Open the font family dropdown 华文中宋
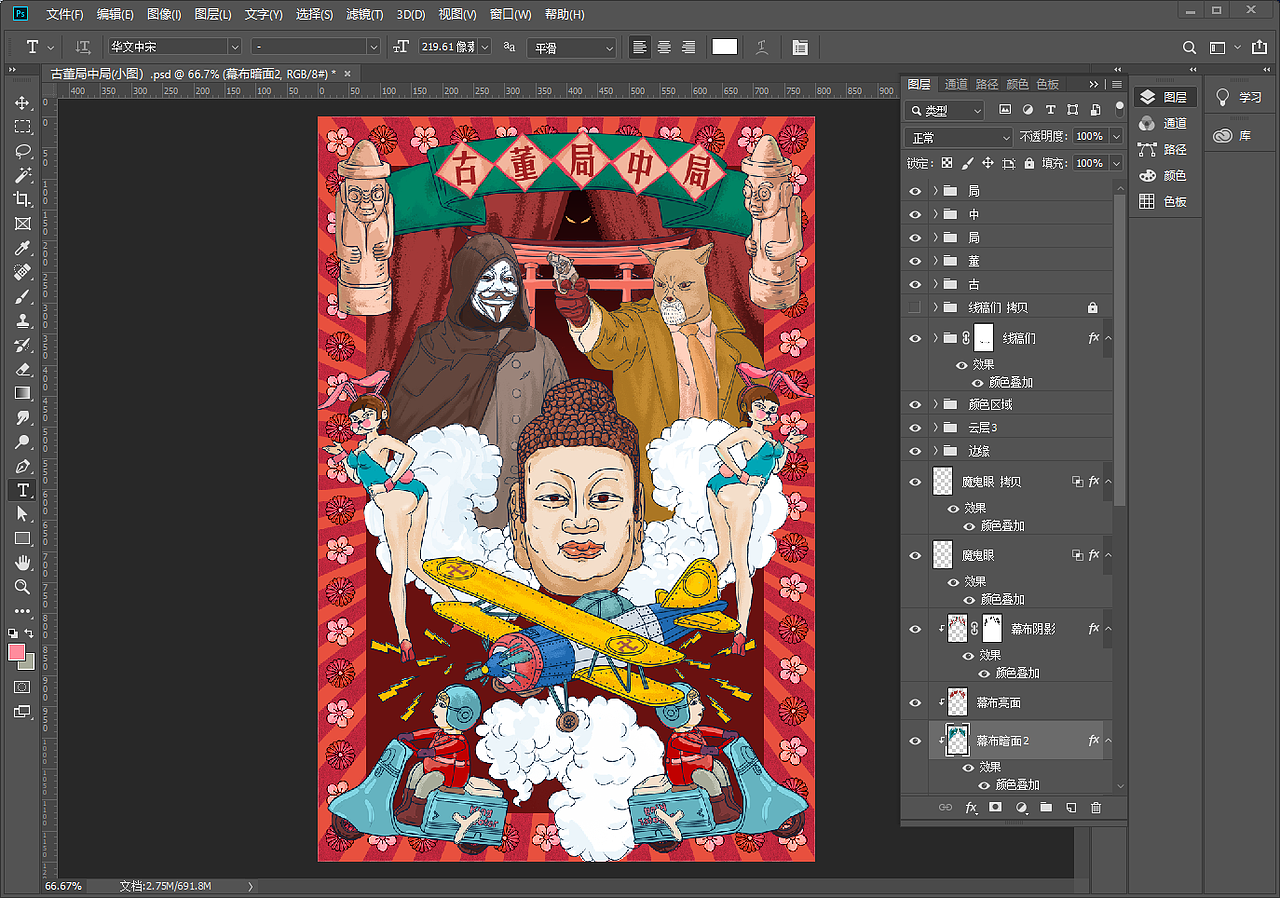The image size is (1280, 898). click(234, 47)
